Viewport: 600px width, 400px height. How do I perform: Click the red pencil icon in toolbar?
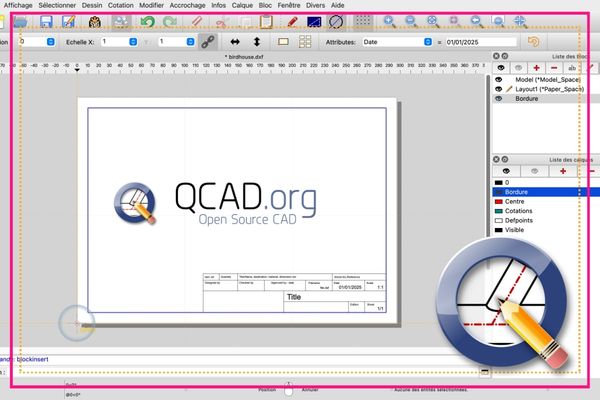coord(292,21)
